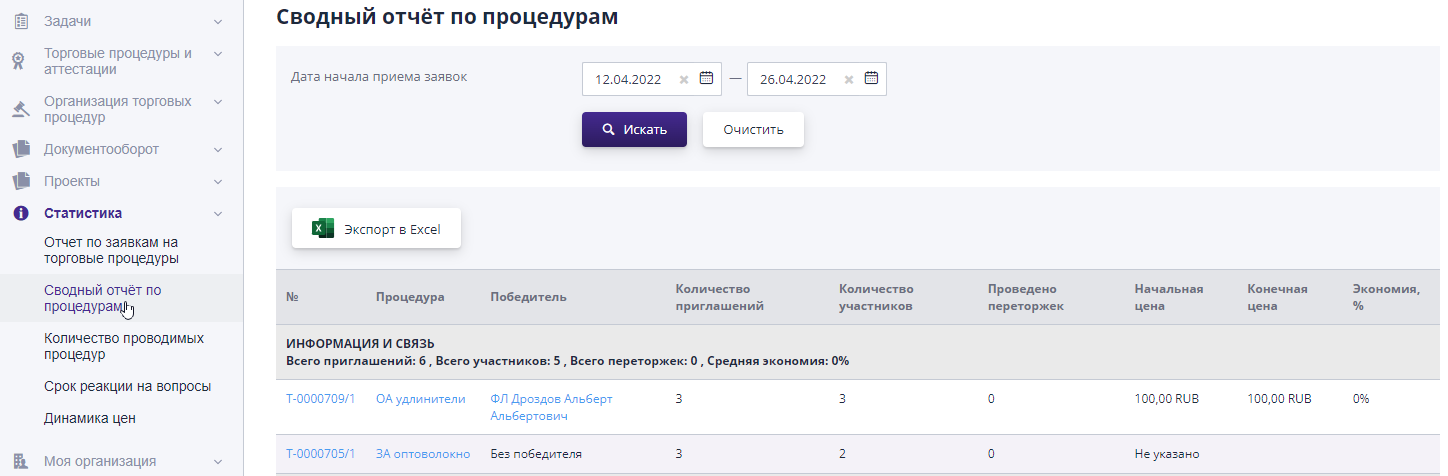This screenshot has width=1448, height=476.
Task: Clear the 26.04.2022 date with the x icon
Action: coord(849,80)
